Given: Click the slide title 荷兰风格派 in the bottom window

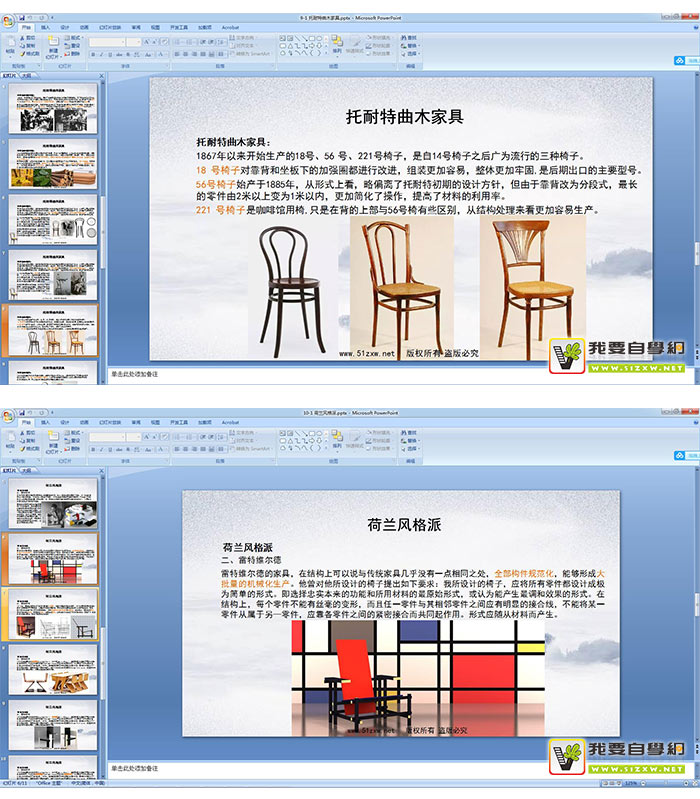Looking at the screenshot, I should (x=404, y=524).
